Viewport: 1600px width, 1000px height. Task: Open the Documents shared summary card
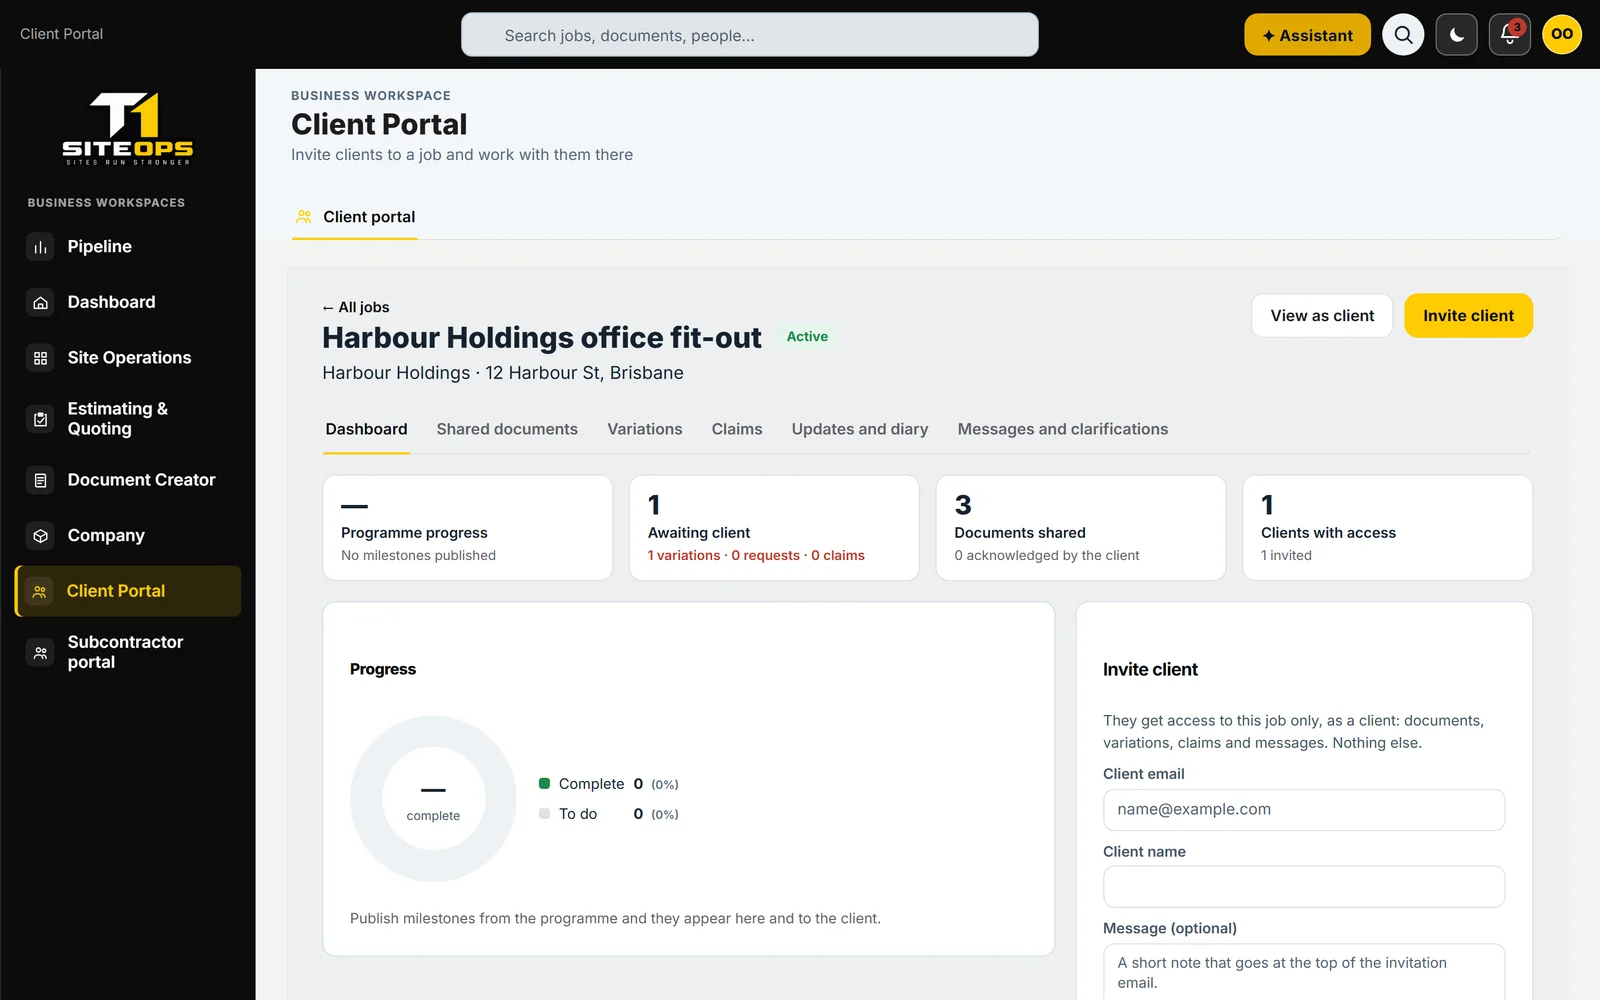[x=1081, y=528]
